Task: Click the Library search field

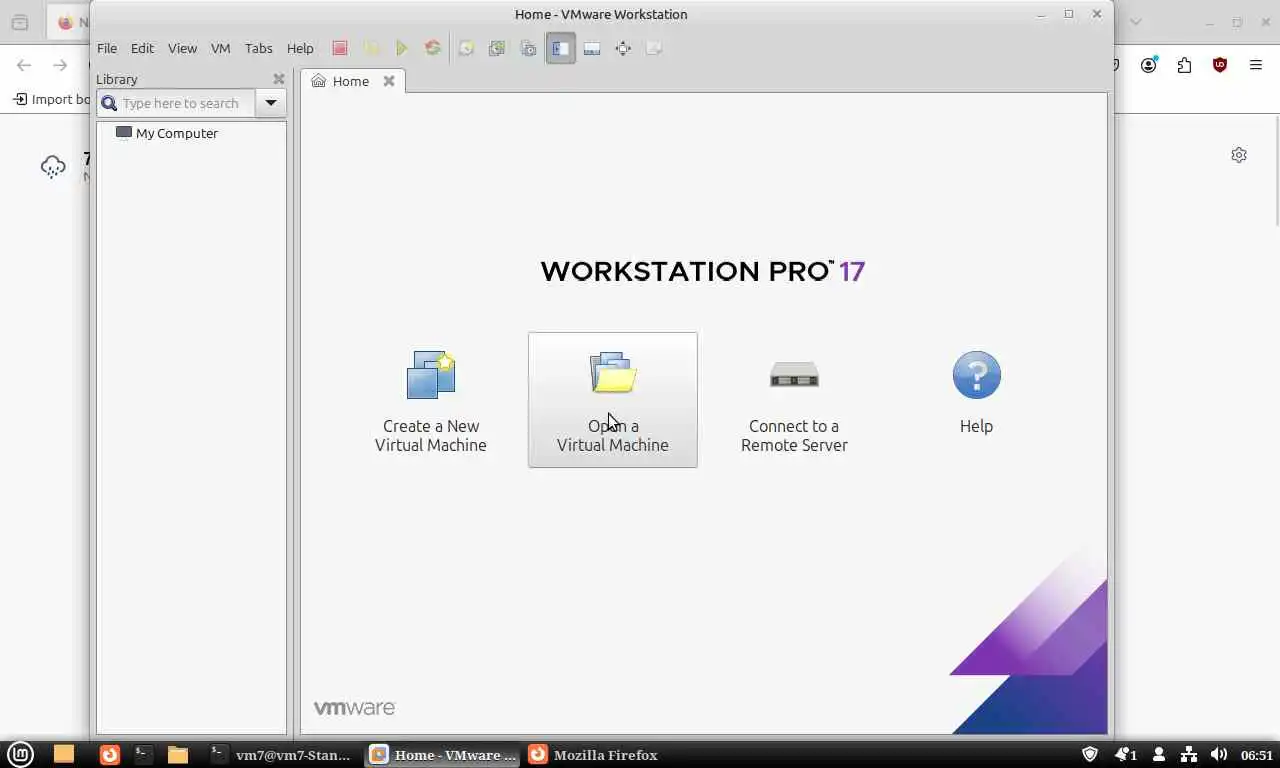Action: 186,103
